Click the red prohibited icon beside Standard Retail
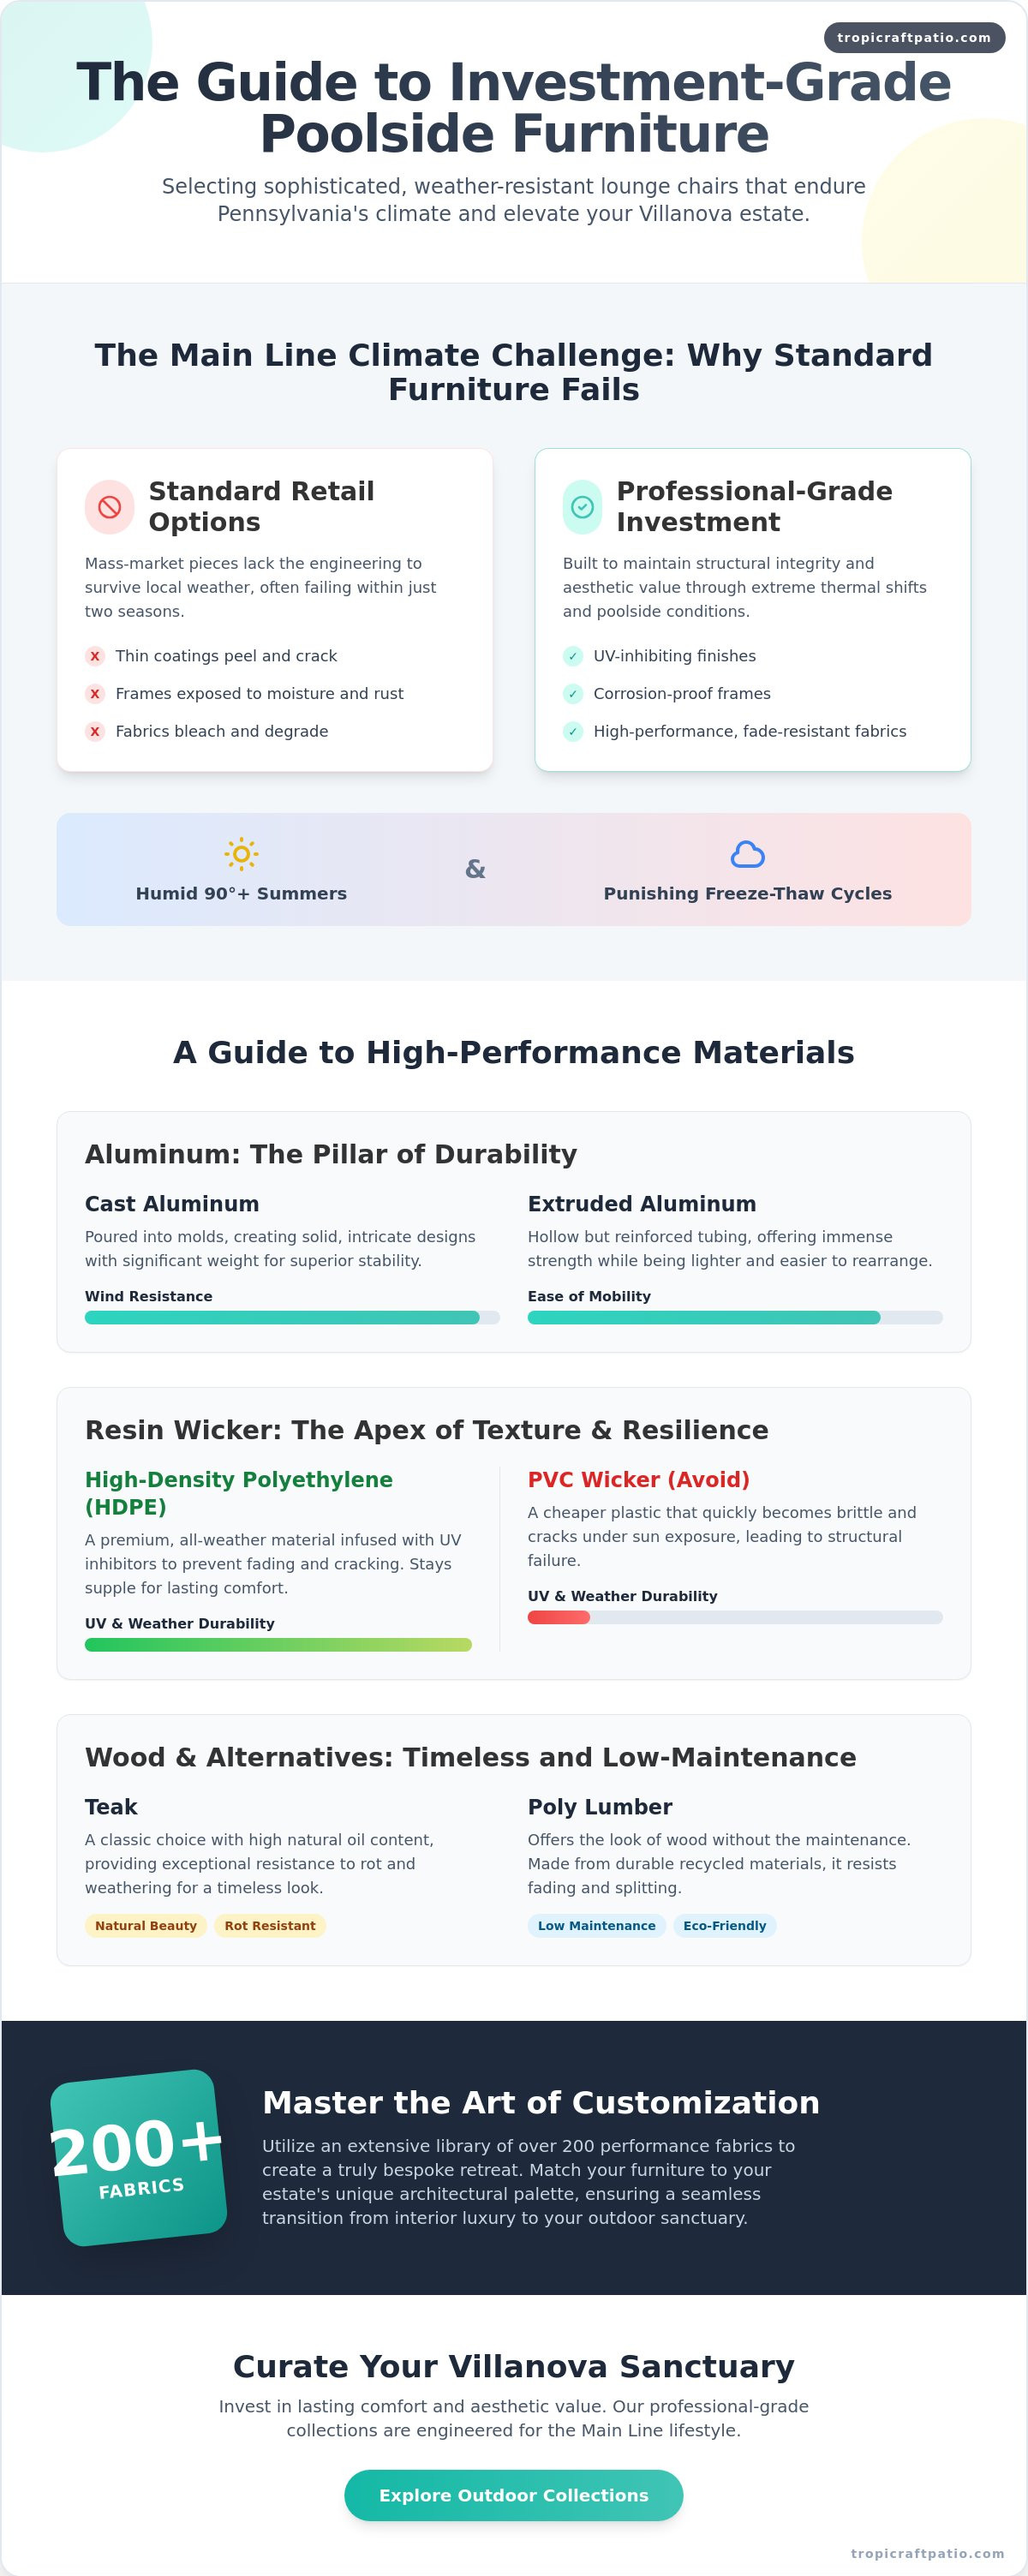This screenshot has height=2576, width=1028. click(x=110, y=507)
